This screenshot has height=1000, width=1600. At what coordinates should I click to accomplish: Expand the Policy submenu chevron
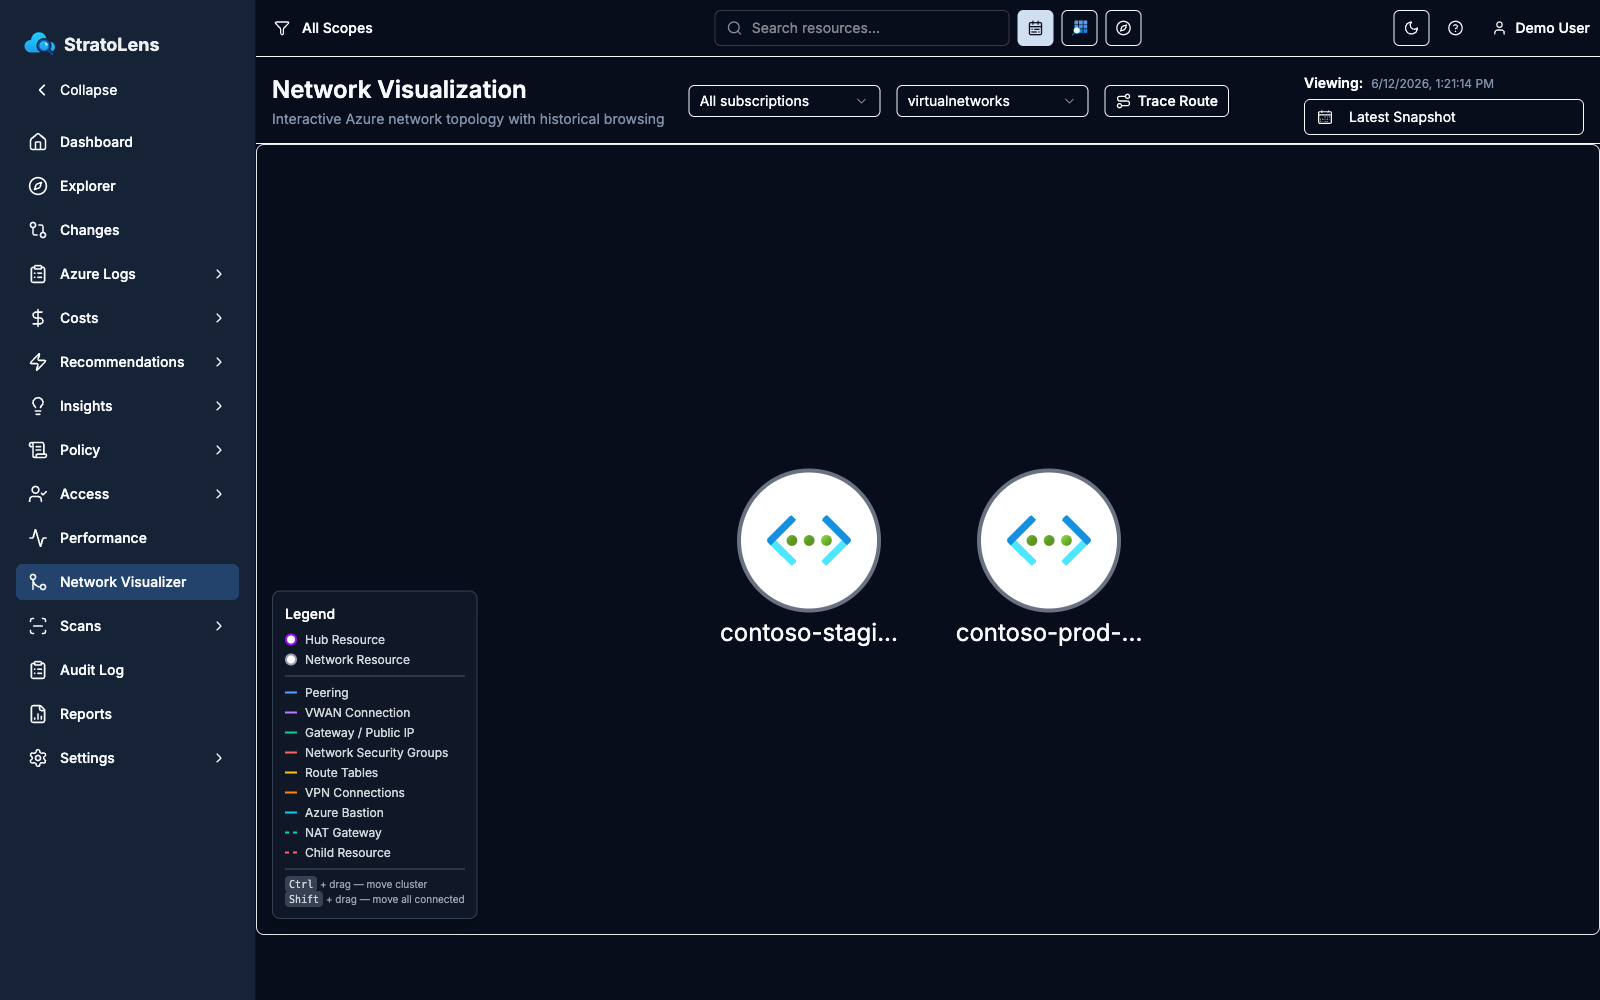tap(219, 450)
